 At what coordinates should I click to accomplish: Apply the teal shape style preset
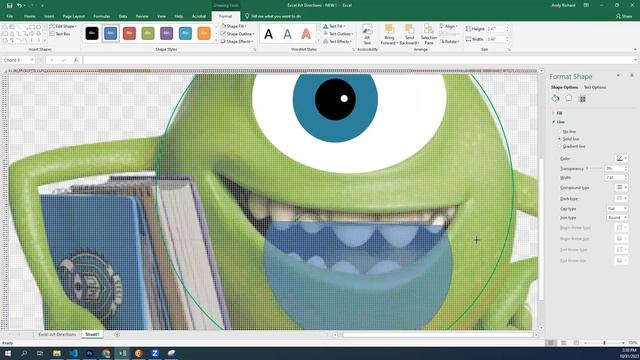[185, 33]
